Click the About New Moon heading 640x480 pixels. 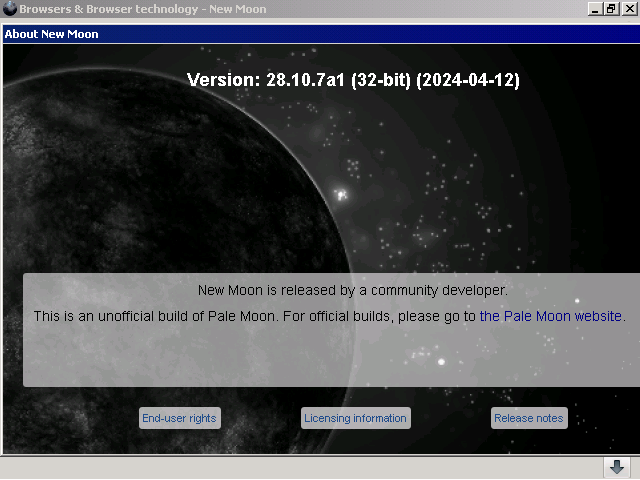tap(51, 34)
